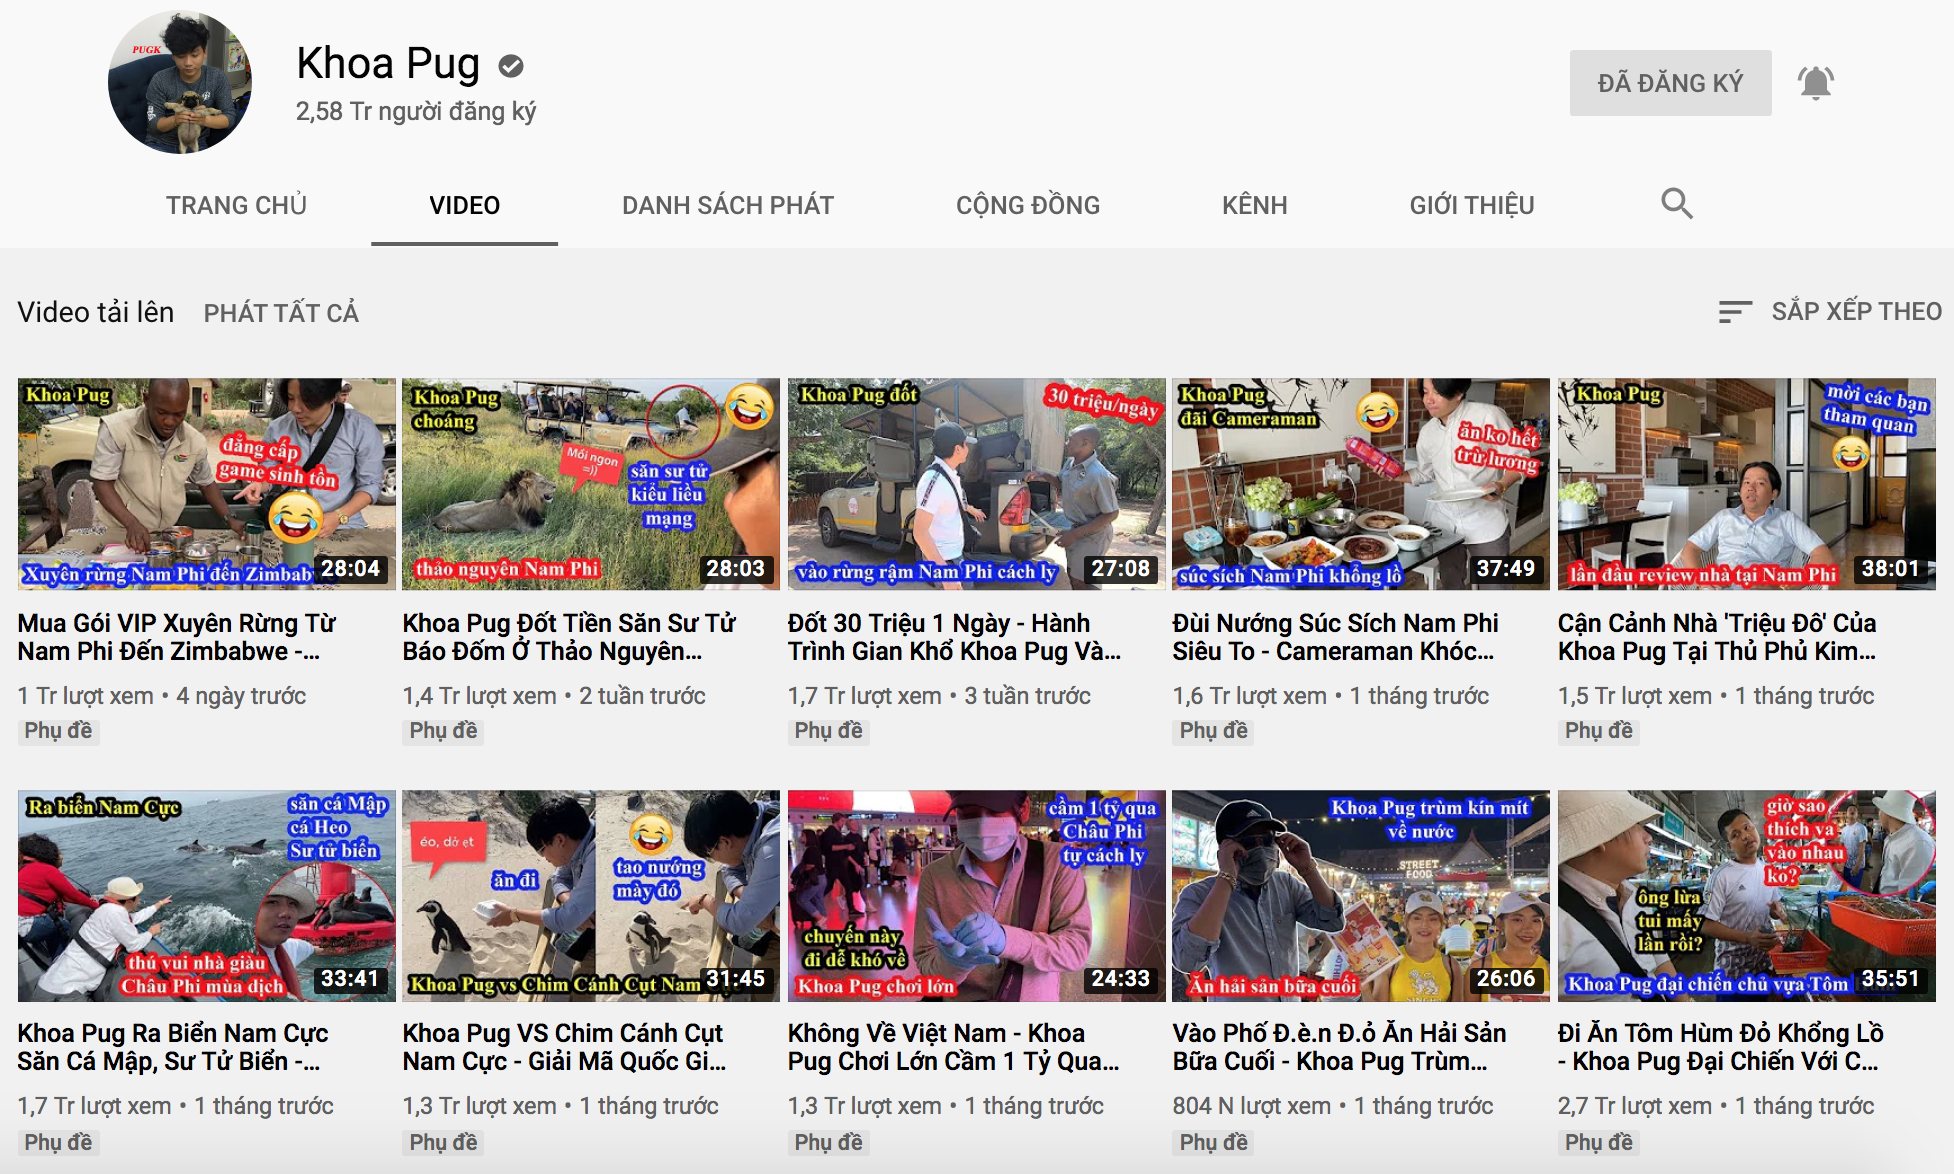Screen dimensions: 1954x1174
Task: Click the 37:49 duration badge
Action: click(1505, 568)
